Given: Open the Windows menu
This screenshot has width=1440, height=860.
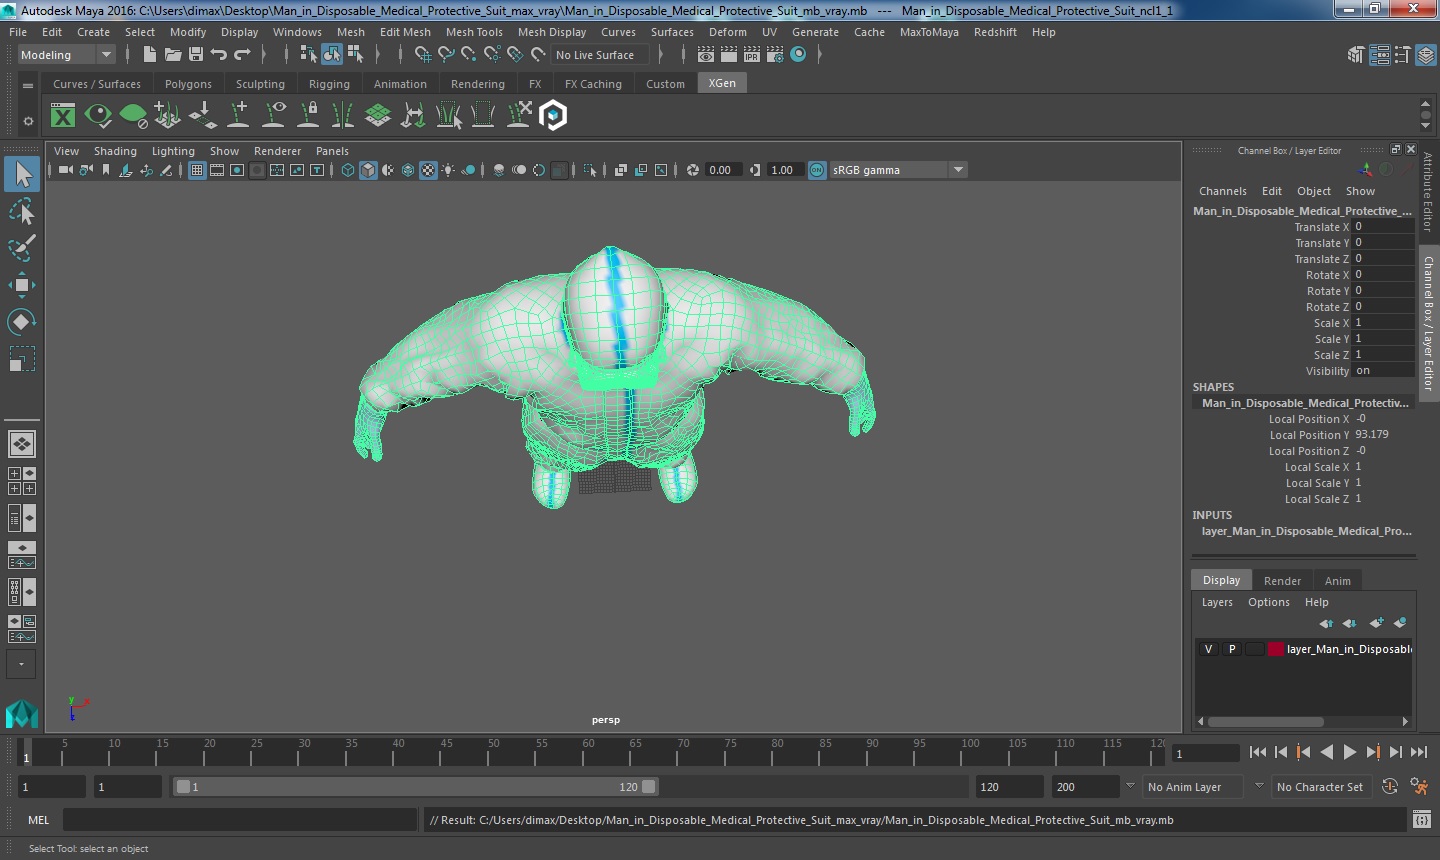Looking at the screenshot, I should 297,32.
